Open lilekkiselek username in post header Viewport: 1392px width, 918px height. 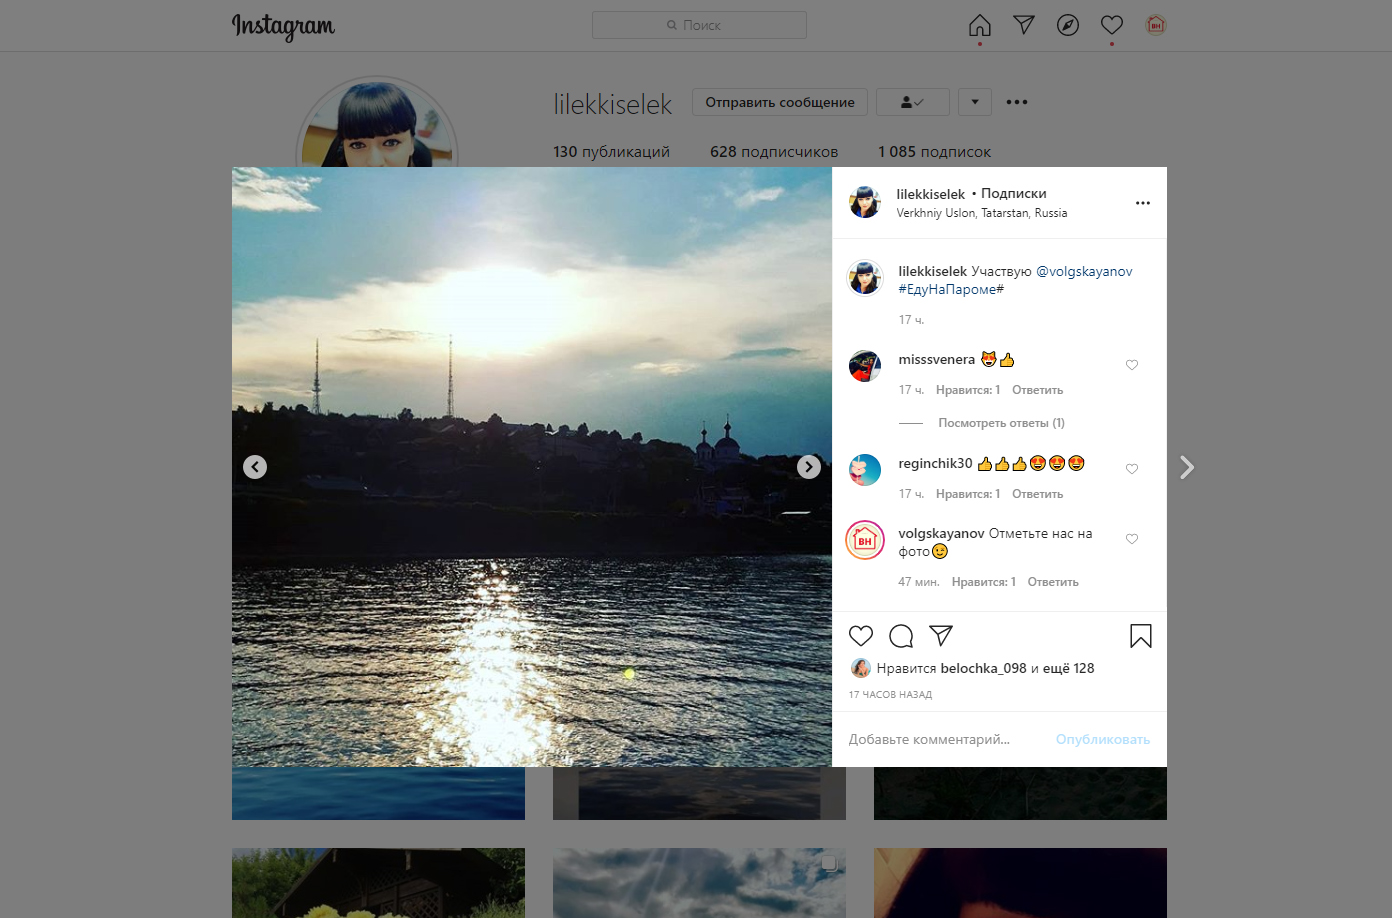[931, 194]
